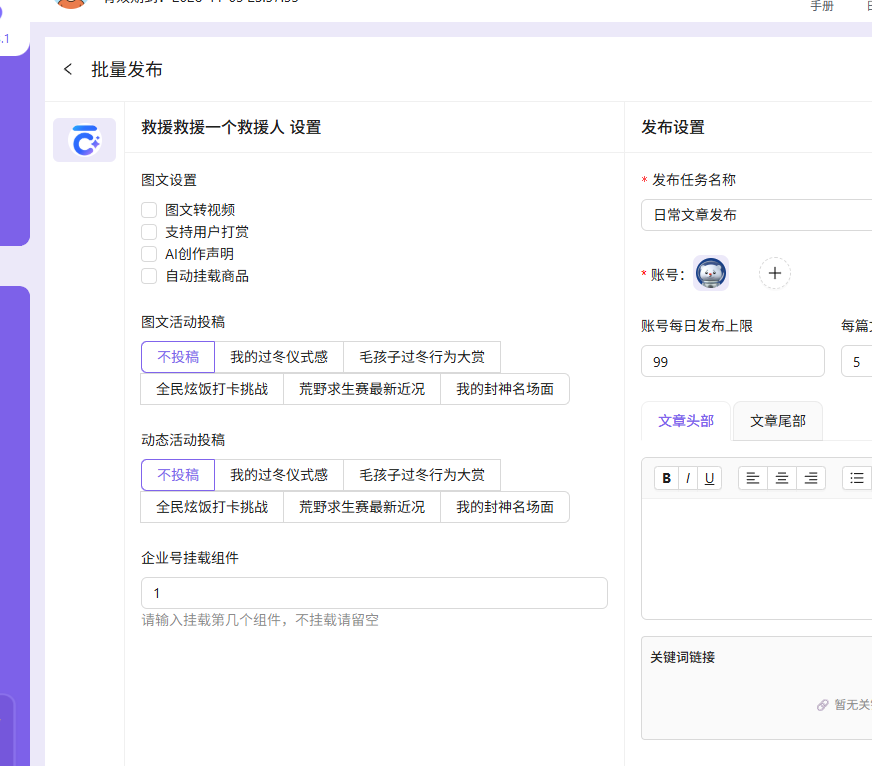Screen dimensions: 872x766
Task: Select left text alignment
Action: 752,478
